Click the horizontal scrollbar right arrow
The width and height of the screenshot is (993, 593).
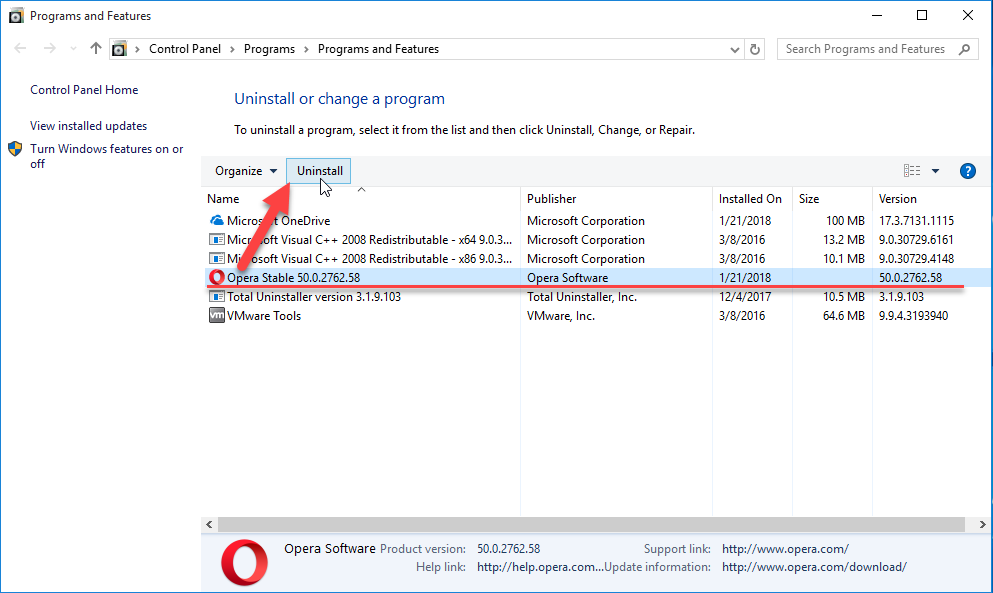982,525
